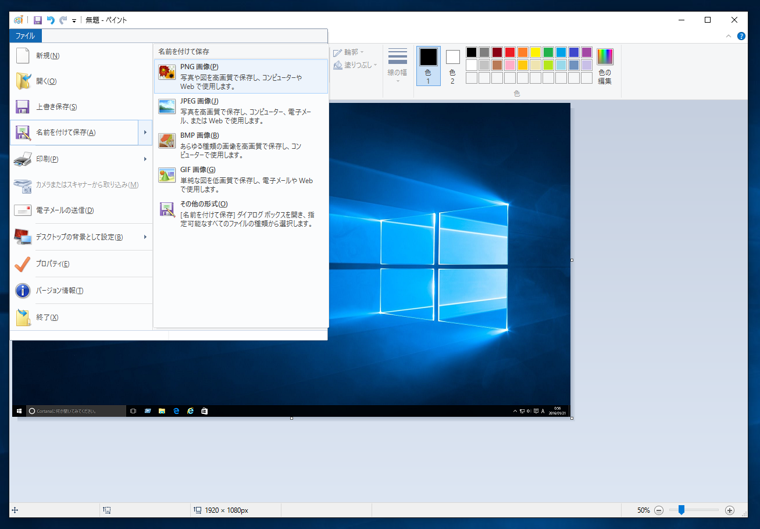760x529 pixels.
Task: Open the Fill (塗りつぶし) dropdown
Action: 355,64
